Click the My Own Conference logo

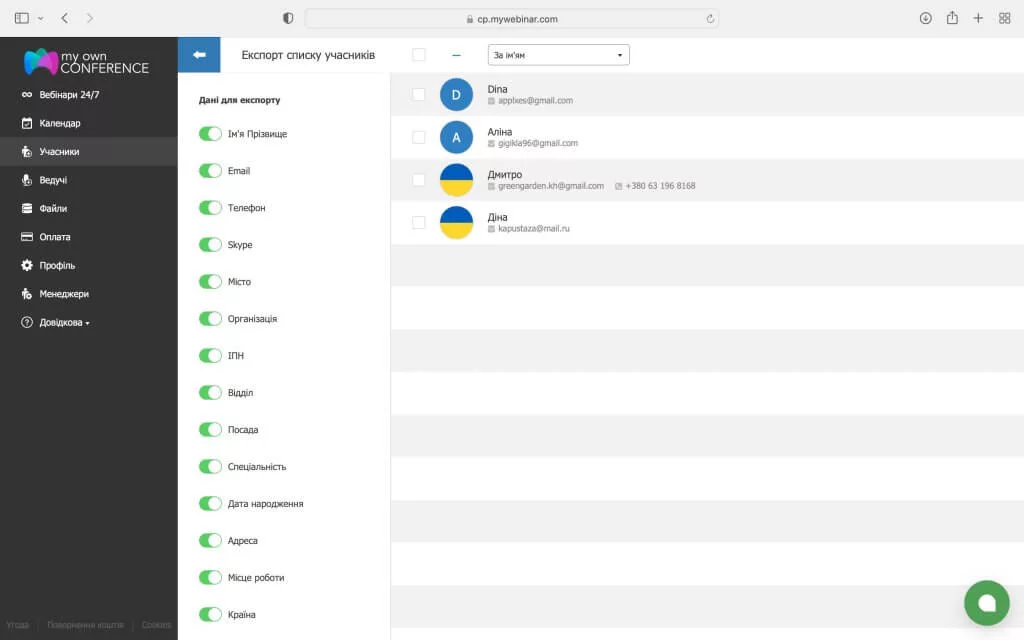tap(87, 61)
